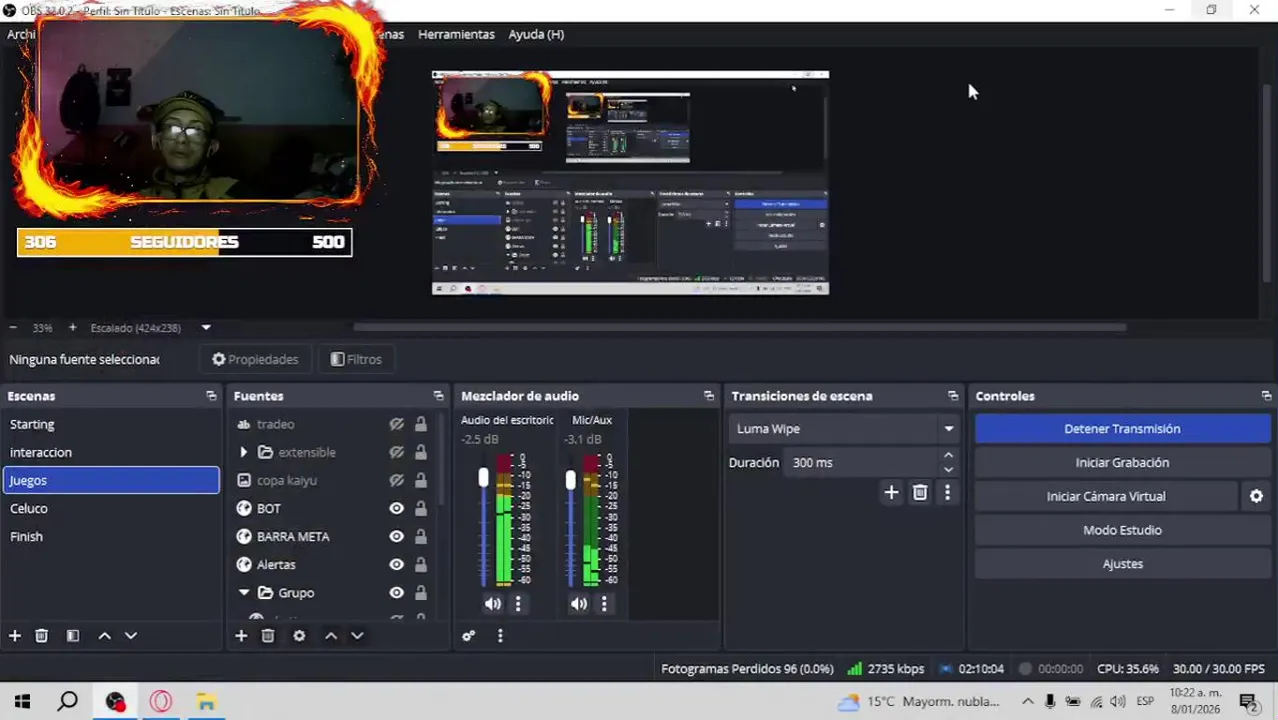
Task: Increase transition duration stepper
Action: click(x=948, y=456)
